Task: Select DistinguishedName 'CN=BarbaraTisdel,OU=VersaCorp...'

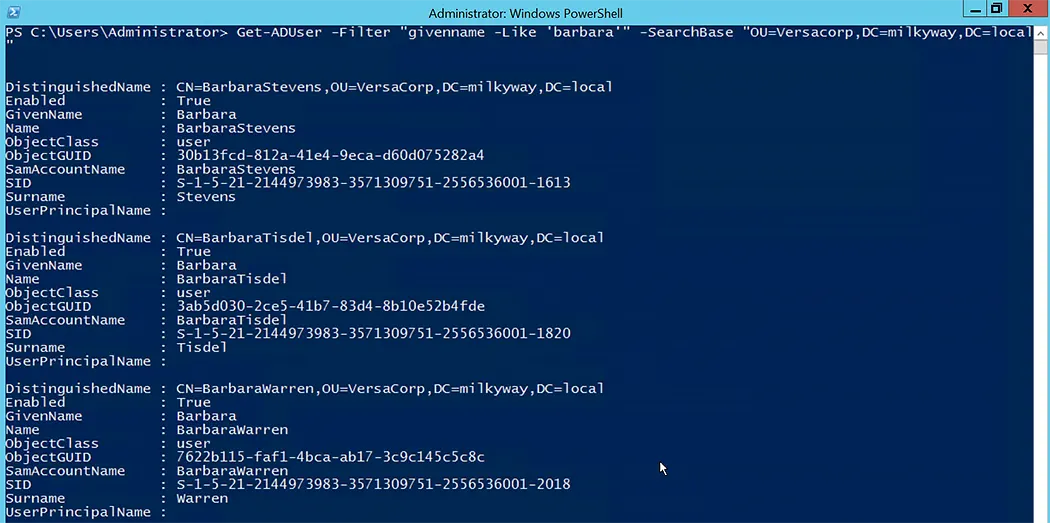Action: 390,238
